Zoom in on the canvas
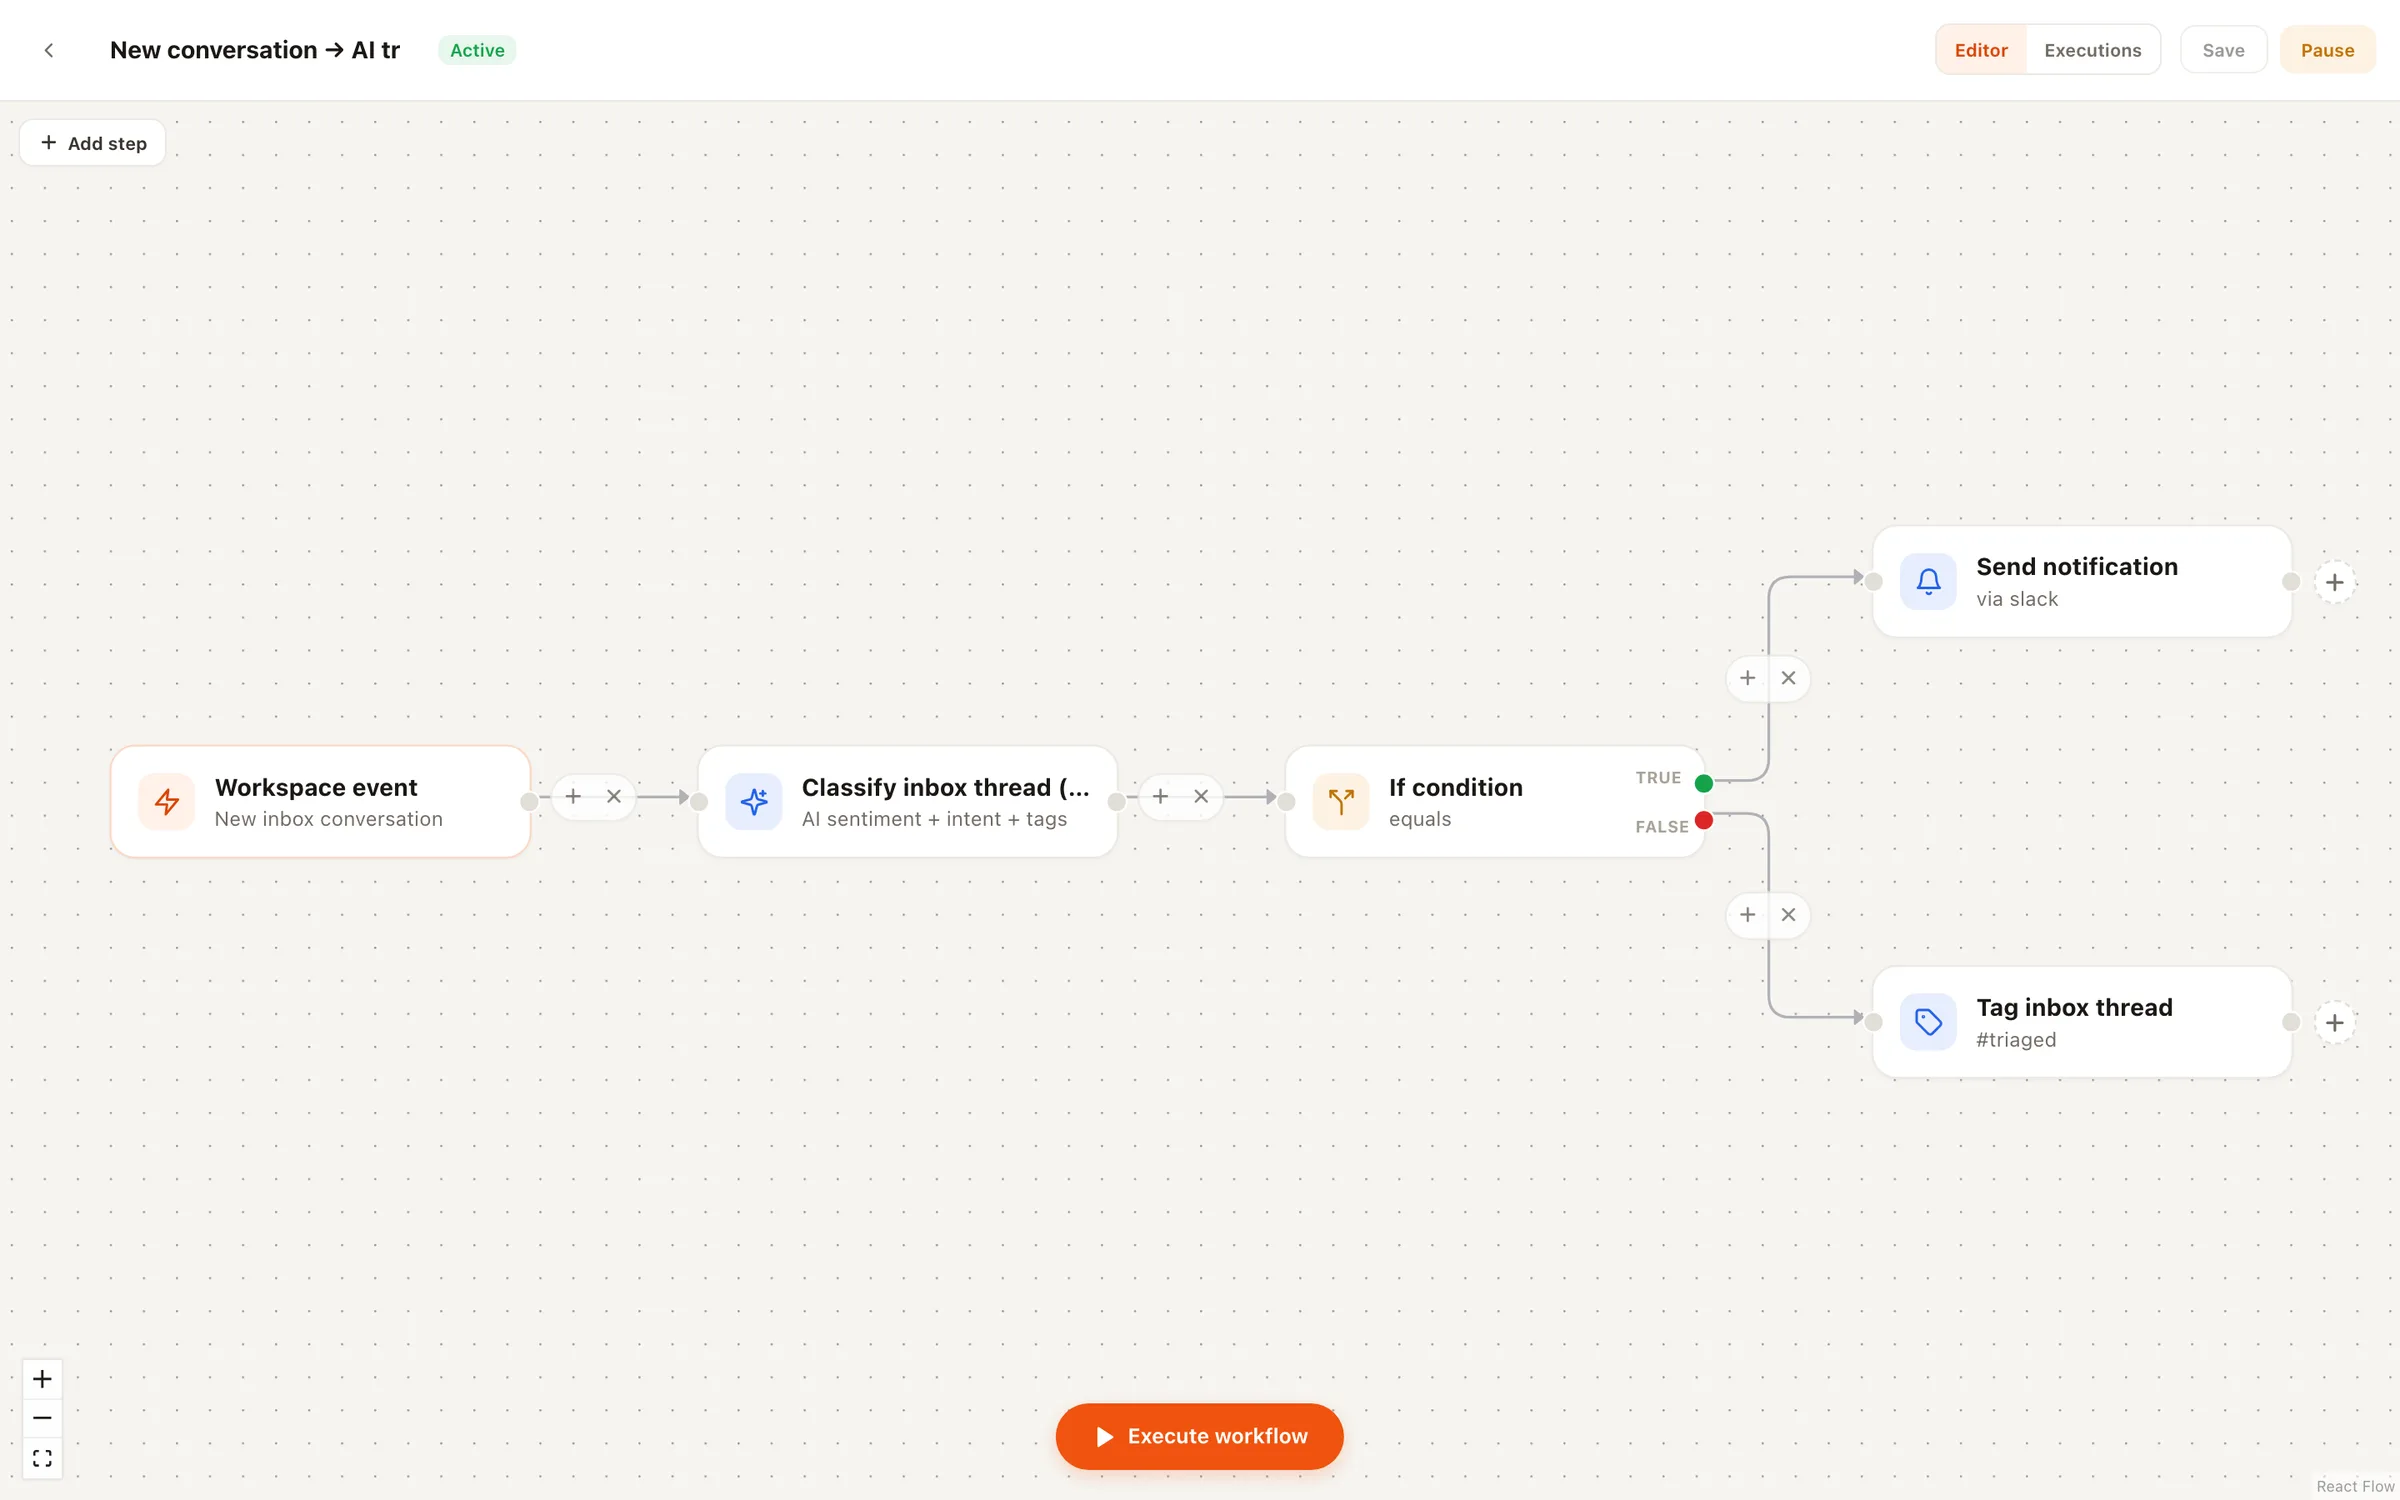Image resolution: width=2400 pixels, height=1500 pixels. coord(42,1379)
